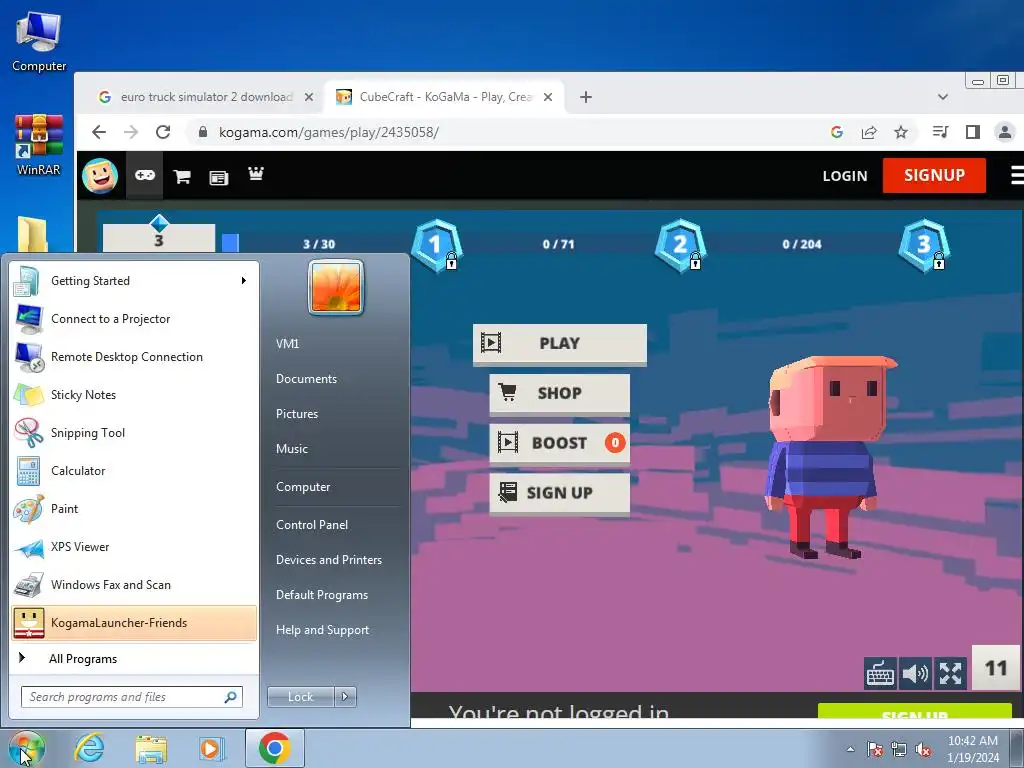Open Windows Fax and Scan
This screenshot has height=768, width=1024.
click(134, 584)
